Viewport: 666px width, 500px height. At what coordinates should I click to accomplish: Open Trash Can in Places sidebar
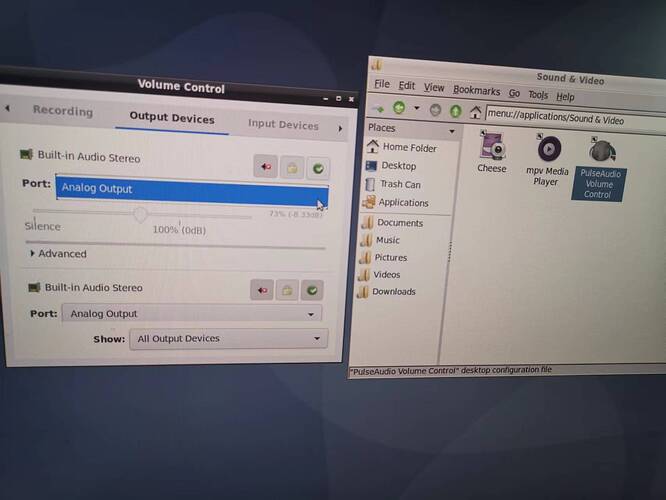[x=393, y=184]
